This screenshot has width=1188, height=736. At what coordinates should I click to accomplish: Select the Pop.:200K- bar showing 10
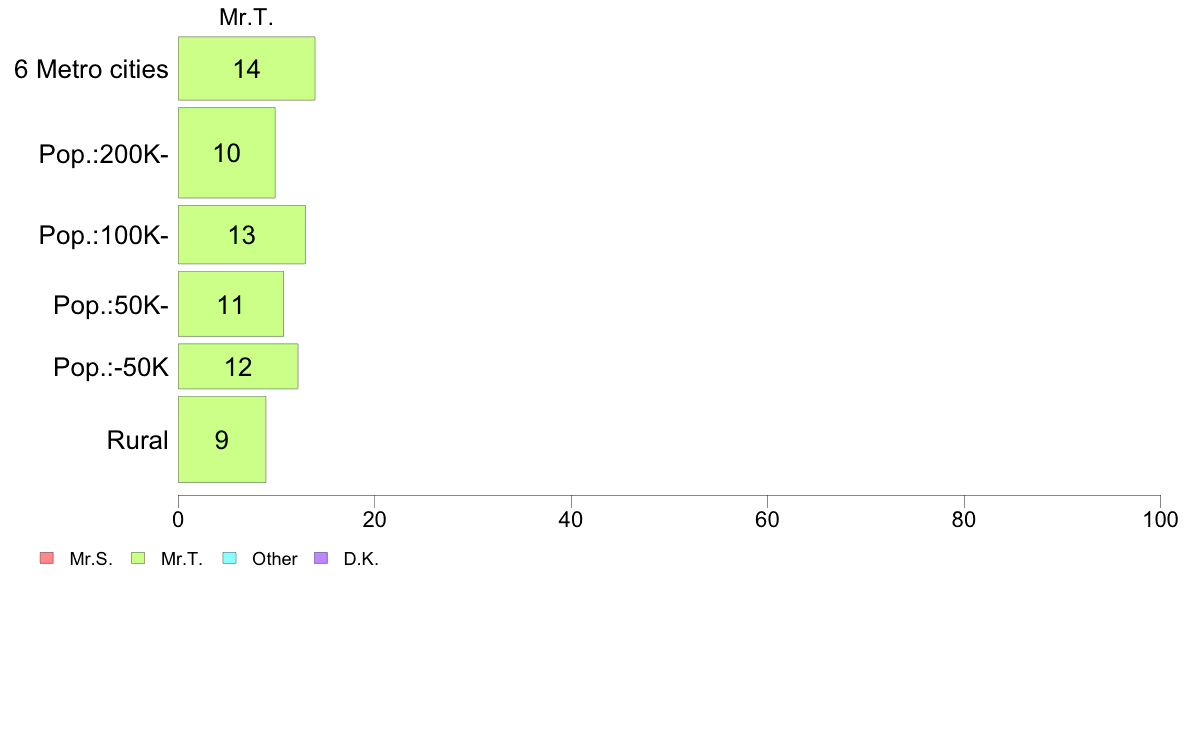[227, 152]
